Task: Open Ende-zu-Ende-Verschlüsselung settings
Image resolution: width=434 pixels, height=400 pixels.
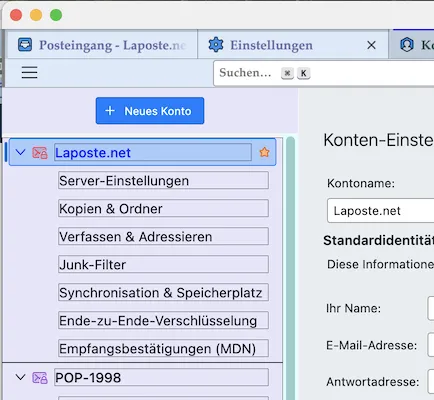Action: point(163,321)
